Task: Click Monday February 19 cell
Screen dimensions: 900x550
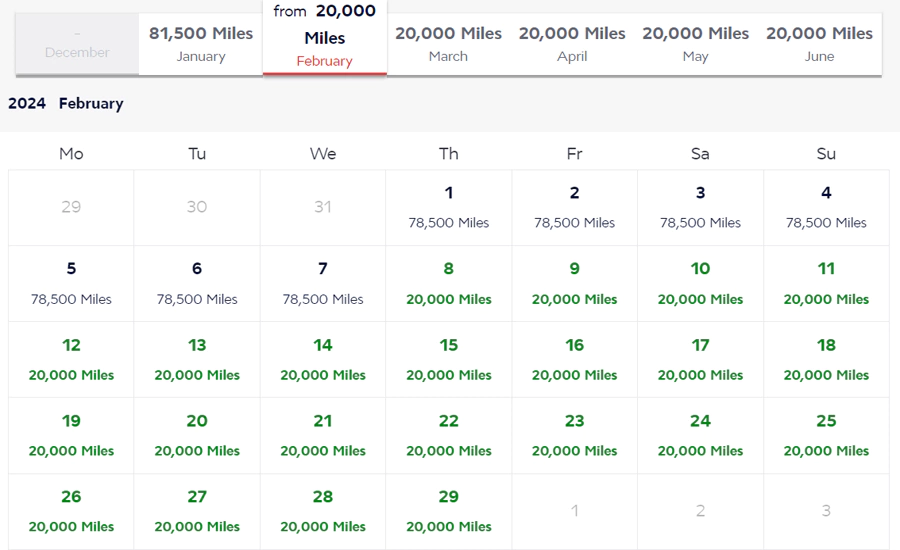Action: 71,435
